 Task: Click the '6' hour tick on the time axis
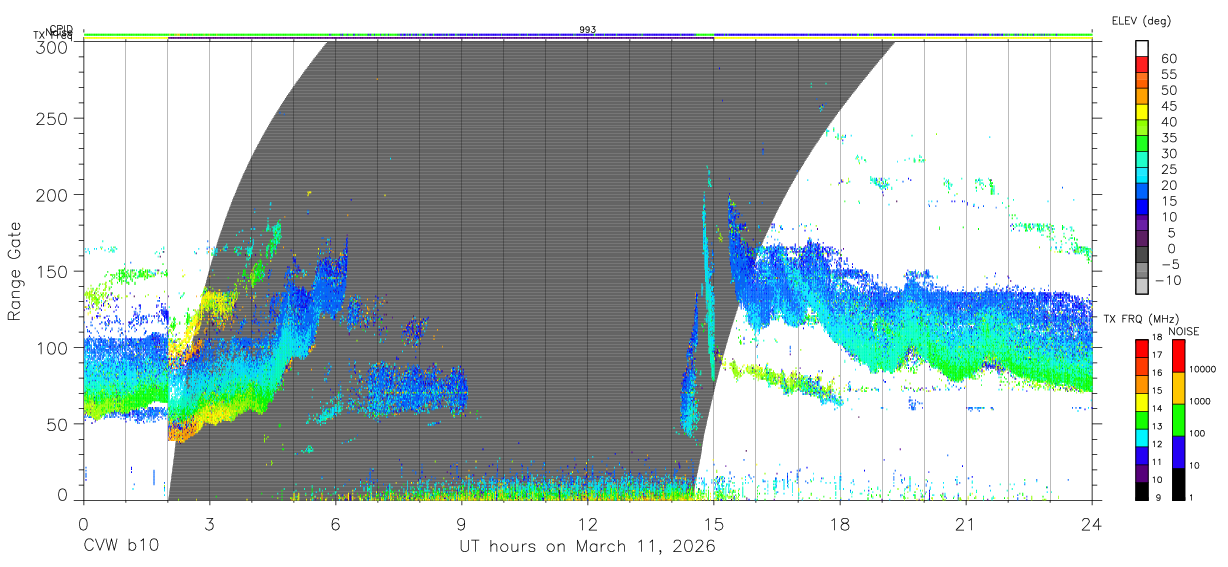[x=335, y=522]
